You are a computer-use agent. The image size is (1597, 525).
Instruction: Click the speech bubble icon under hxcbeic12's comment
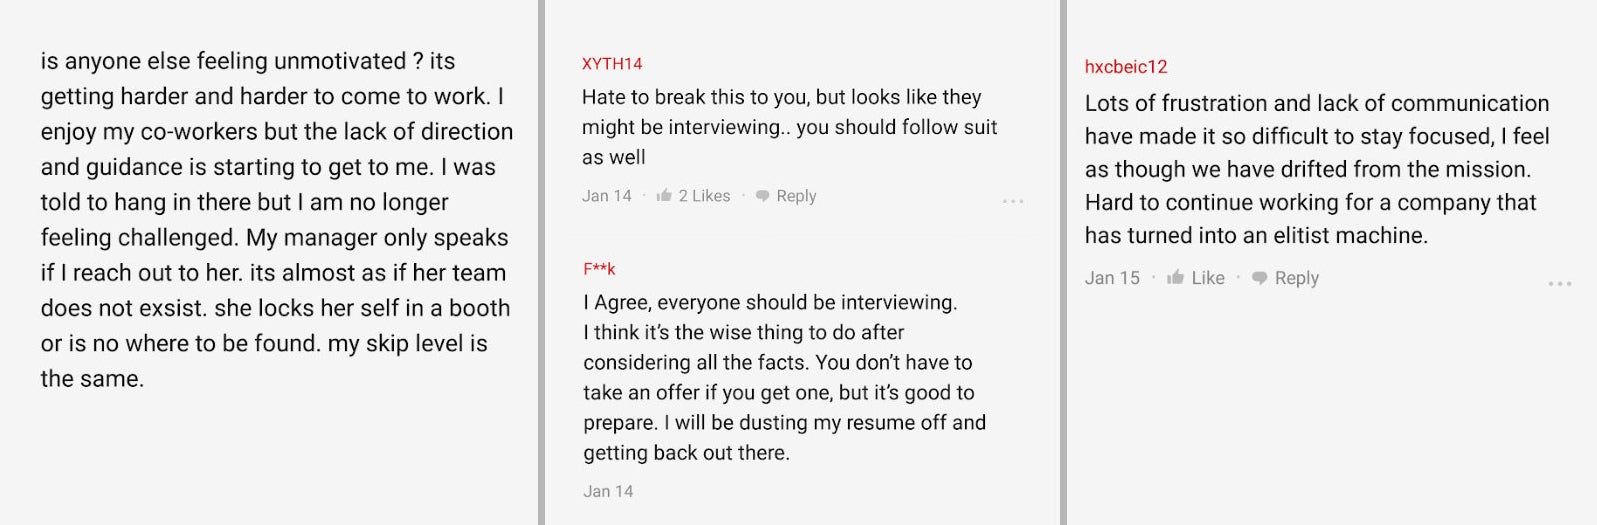click(1260, 278)
